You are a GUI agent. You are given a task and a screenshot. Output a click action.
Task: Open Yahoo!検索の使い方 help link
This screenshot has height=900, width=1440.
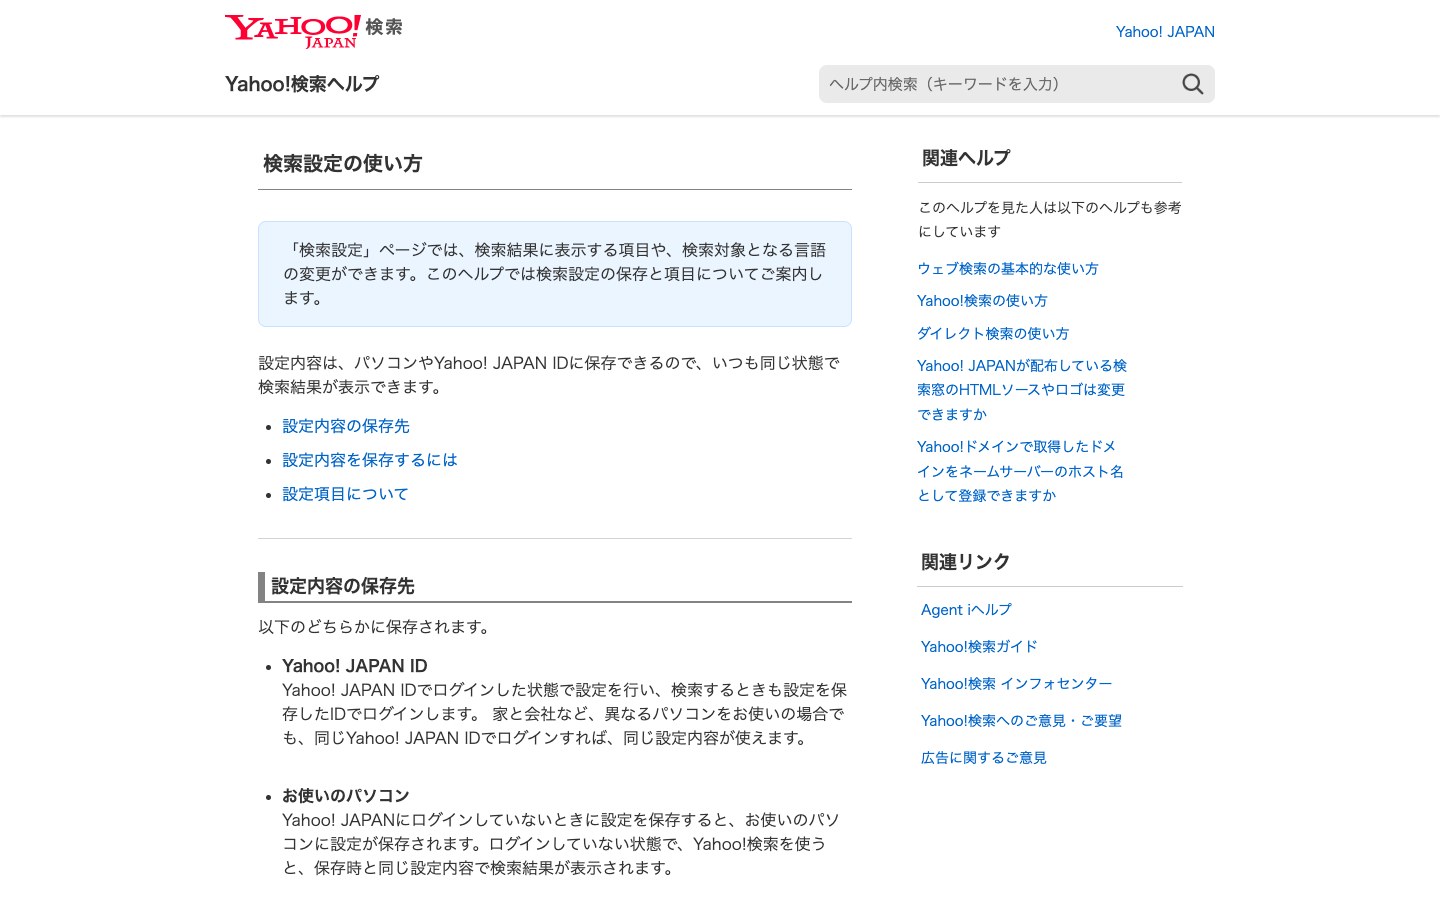point(982,301)
